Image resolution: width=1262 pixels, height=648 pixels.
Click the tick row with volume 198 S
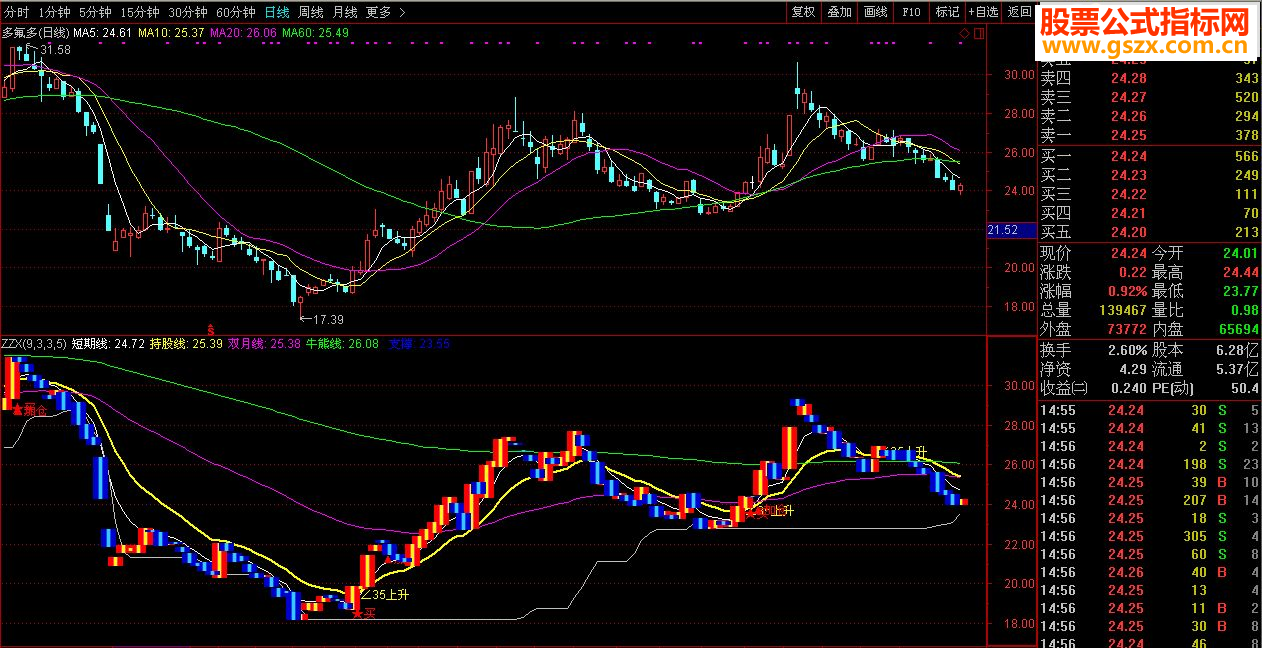click(x=1150, y=464)
